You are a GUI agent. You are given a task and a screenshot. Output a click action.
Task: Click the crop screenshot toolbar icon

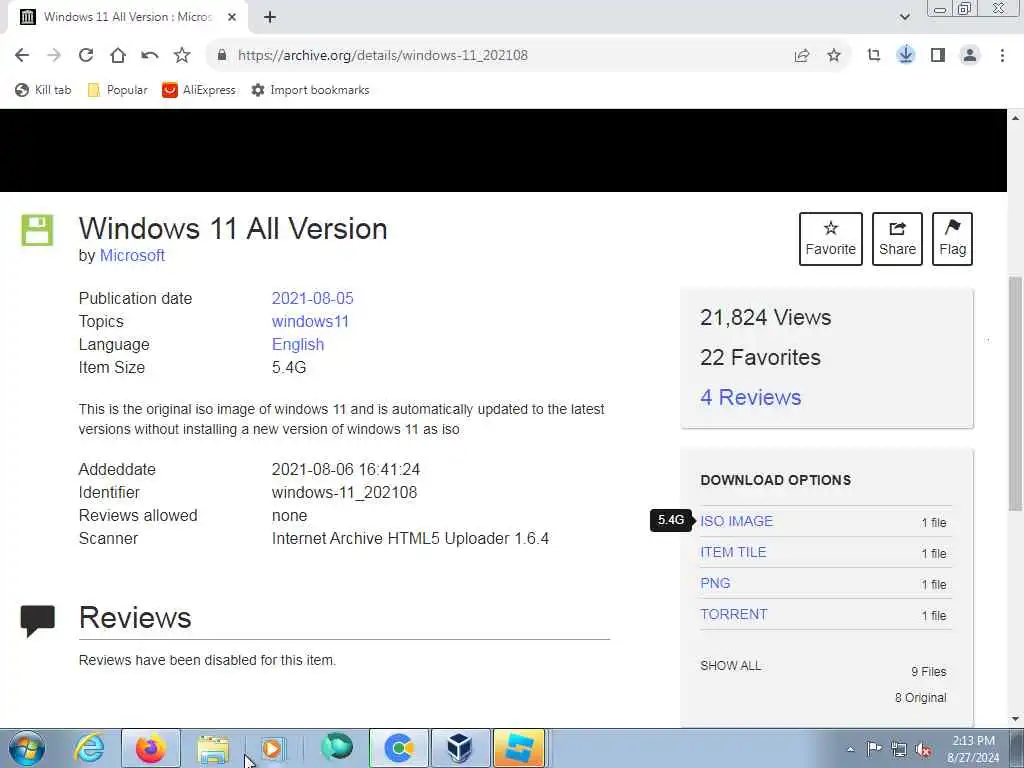click(x=874, y=56)
